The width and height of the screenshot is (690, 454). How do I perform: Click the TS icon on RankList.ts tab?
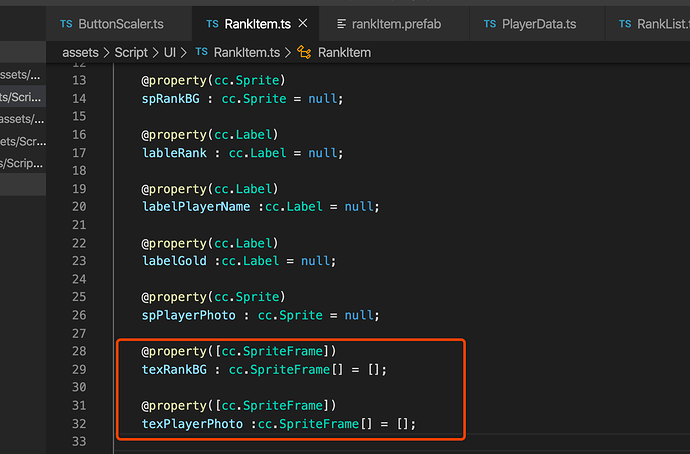(x=625, y=23)
